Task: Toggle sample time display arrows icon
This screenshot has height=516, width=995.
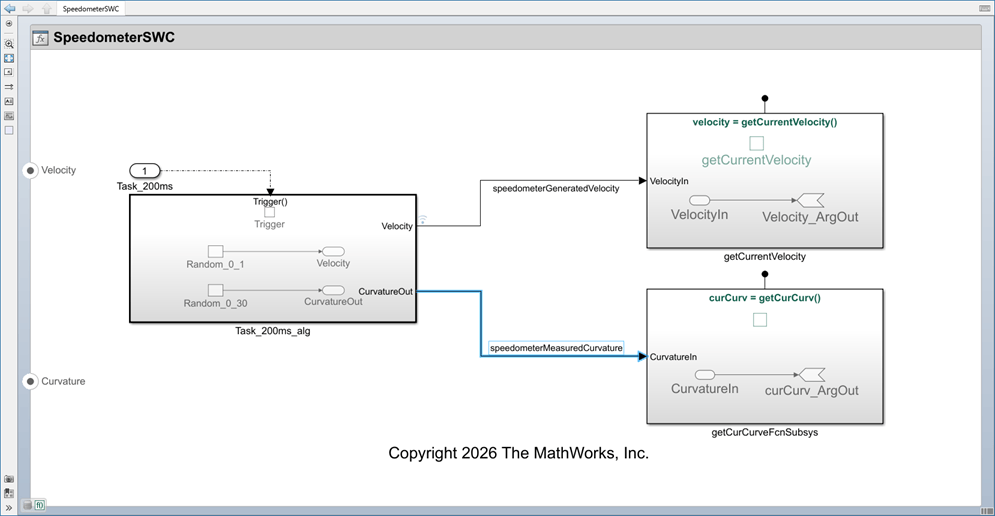Action: 9,87
